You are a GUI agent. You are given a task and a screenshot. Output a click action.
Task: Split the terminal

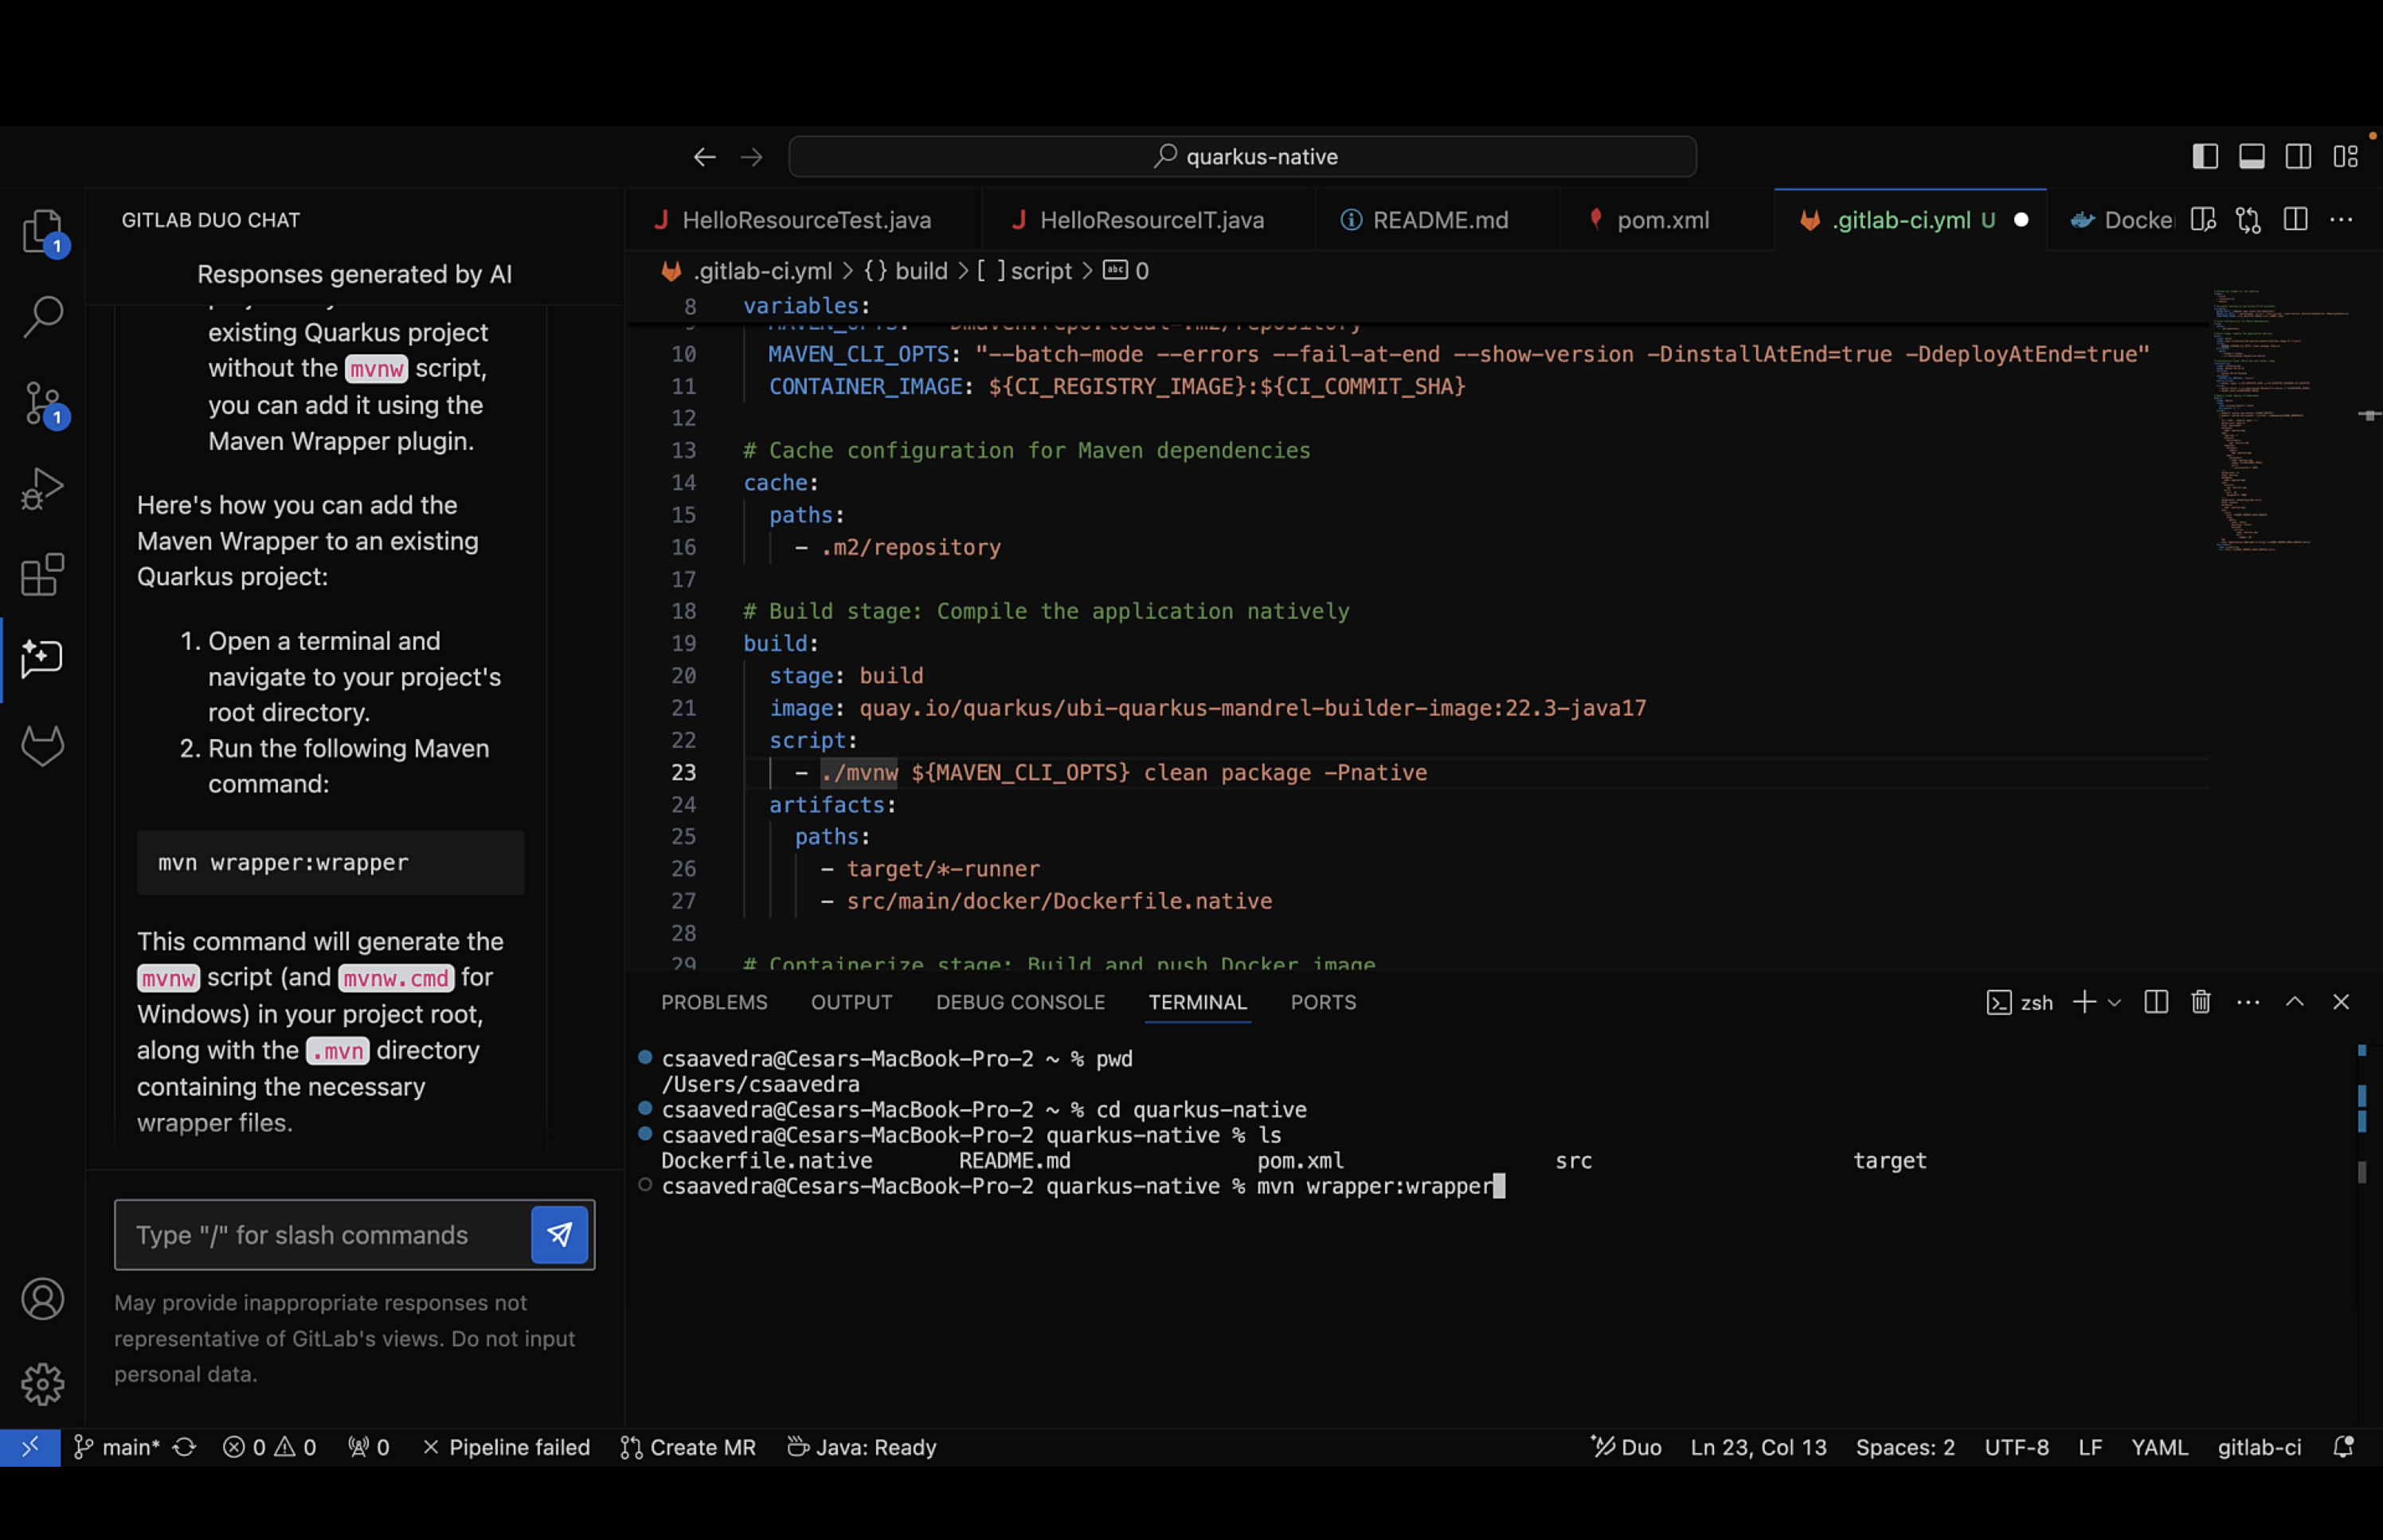[2156, 1002]
